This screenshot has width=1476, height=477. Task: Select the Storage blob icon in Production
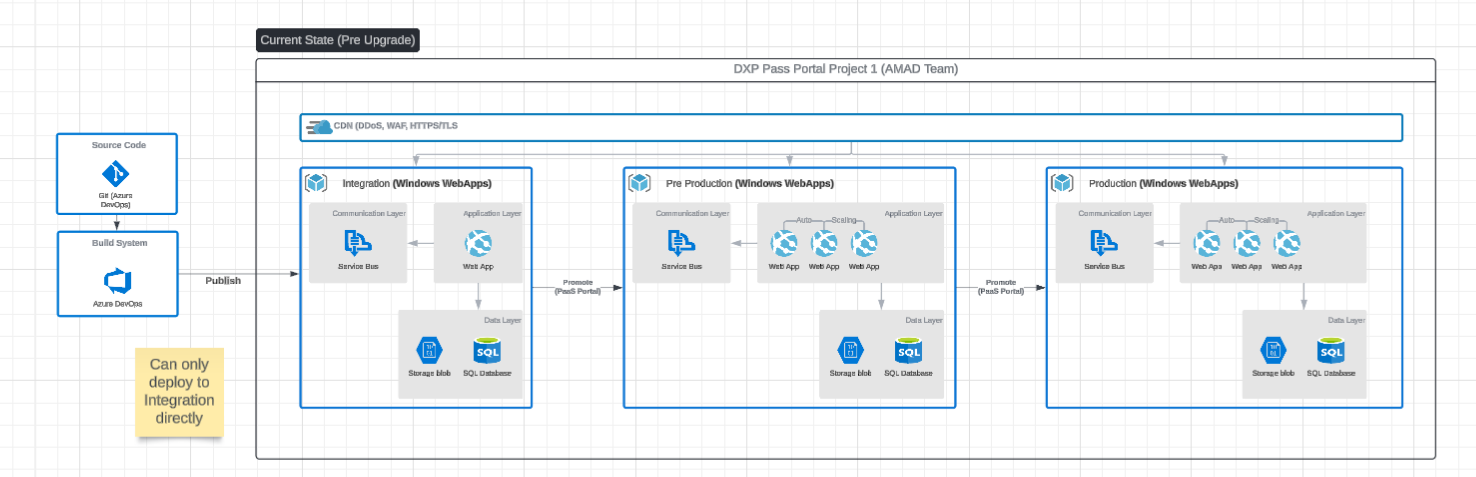click(1273, 351)
